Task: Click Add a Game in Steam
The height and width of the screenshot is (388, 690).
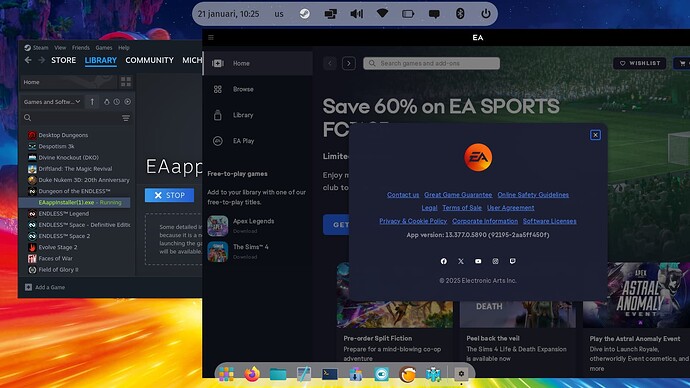Action: click(45, 287)
